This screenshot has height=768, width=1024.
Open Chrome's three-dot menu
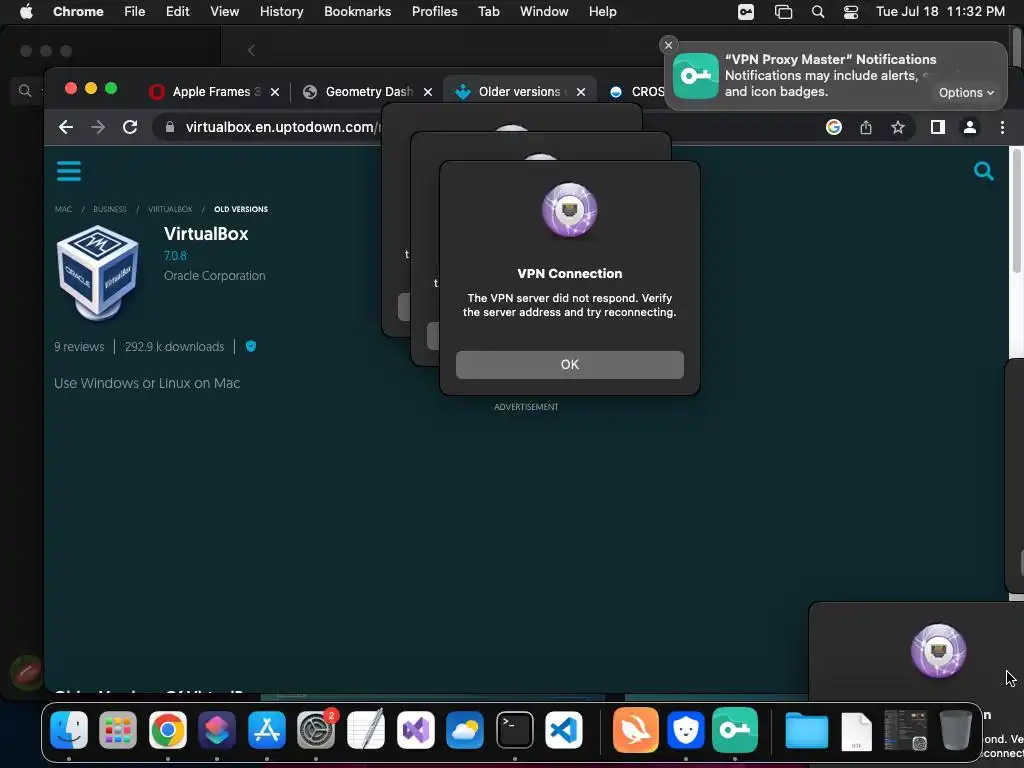[x=1002, y=127]
